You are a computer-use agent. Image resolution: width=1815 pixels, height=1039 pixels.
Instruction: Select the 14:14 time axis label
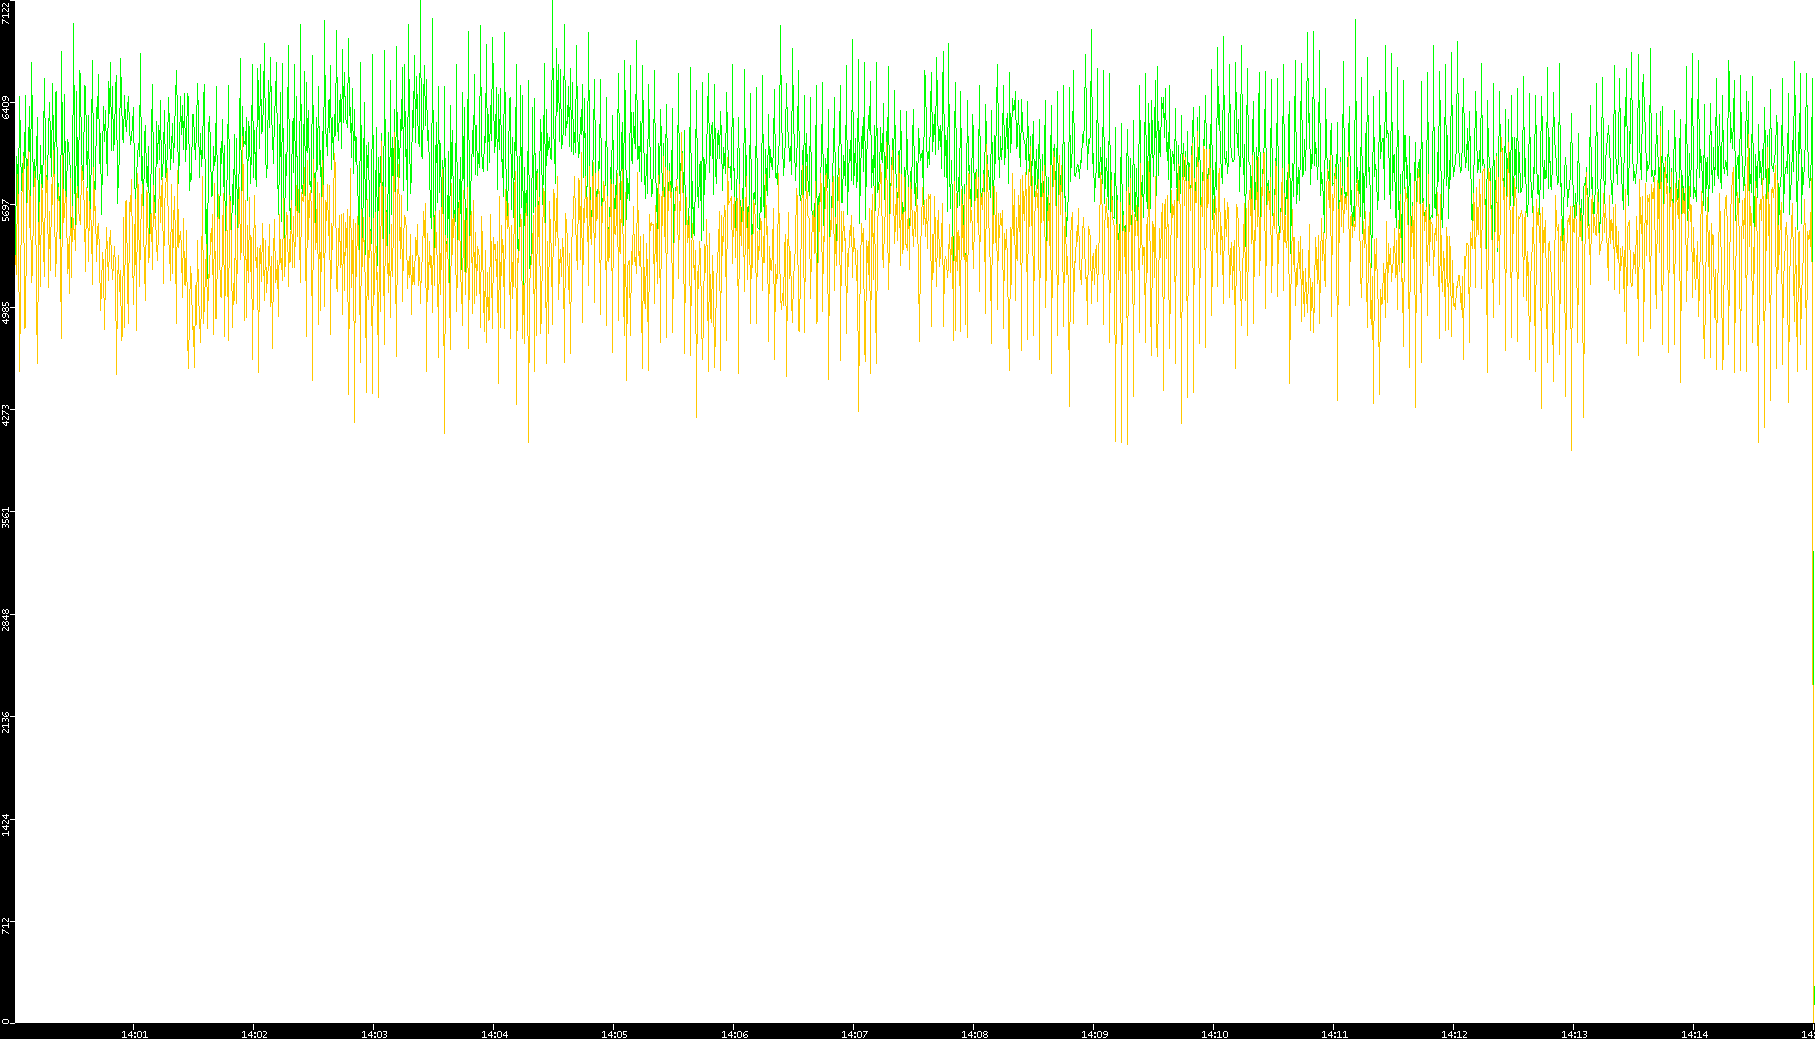1694,1034
